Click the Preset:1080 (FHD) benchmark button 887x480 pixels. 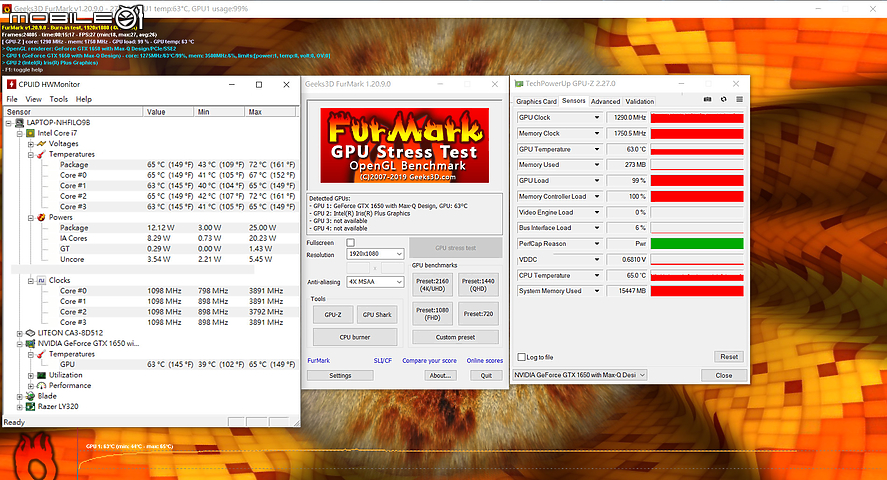(x=432, y=314)
